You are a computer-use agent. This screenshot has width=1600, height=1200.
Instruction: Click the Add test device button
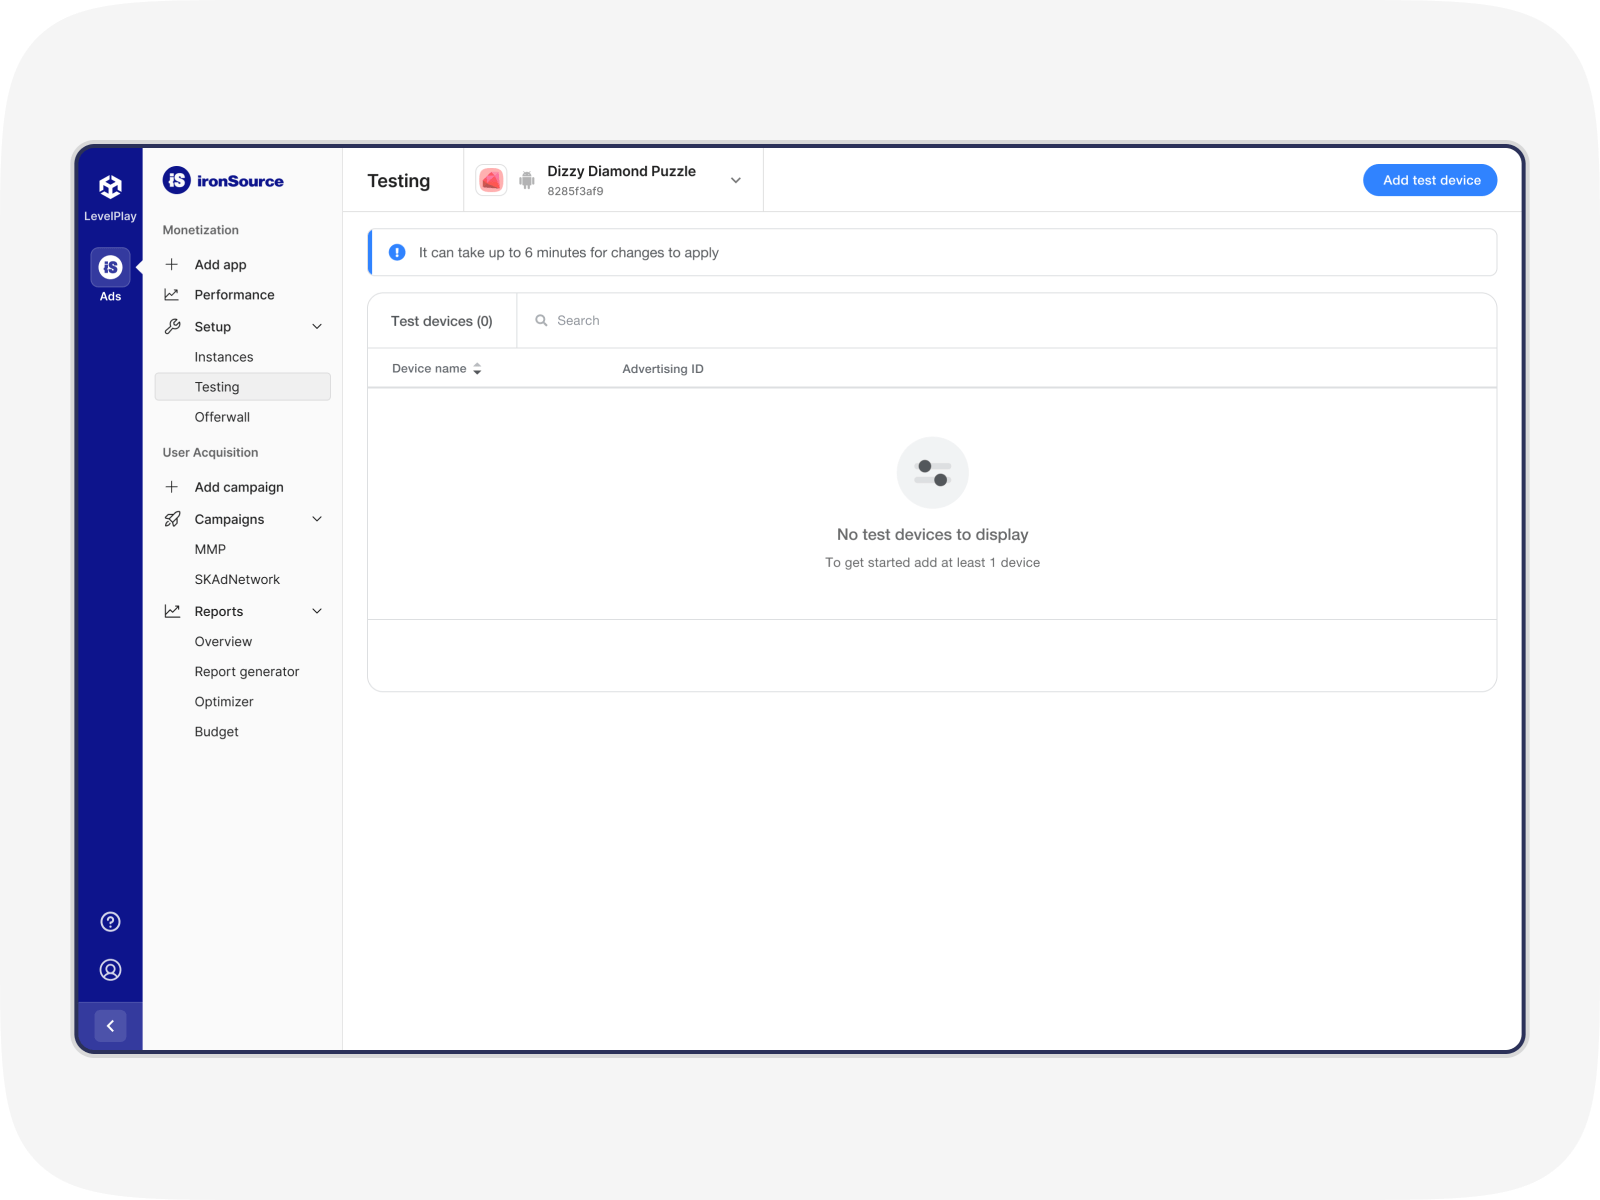[1430, 180]
